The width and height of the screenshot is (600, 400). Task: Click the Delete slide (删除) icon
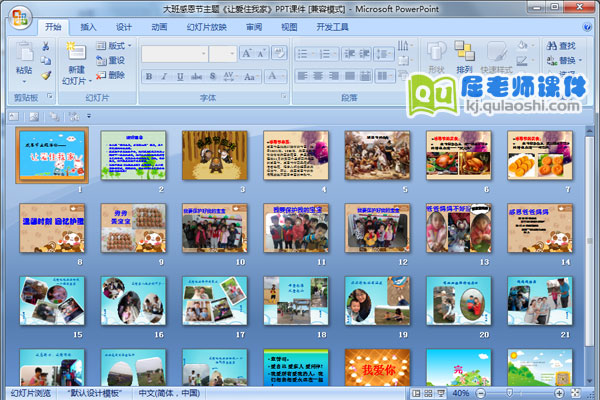click(x=102, y=75)
